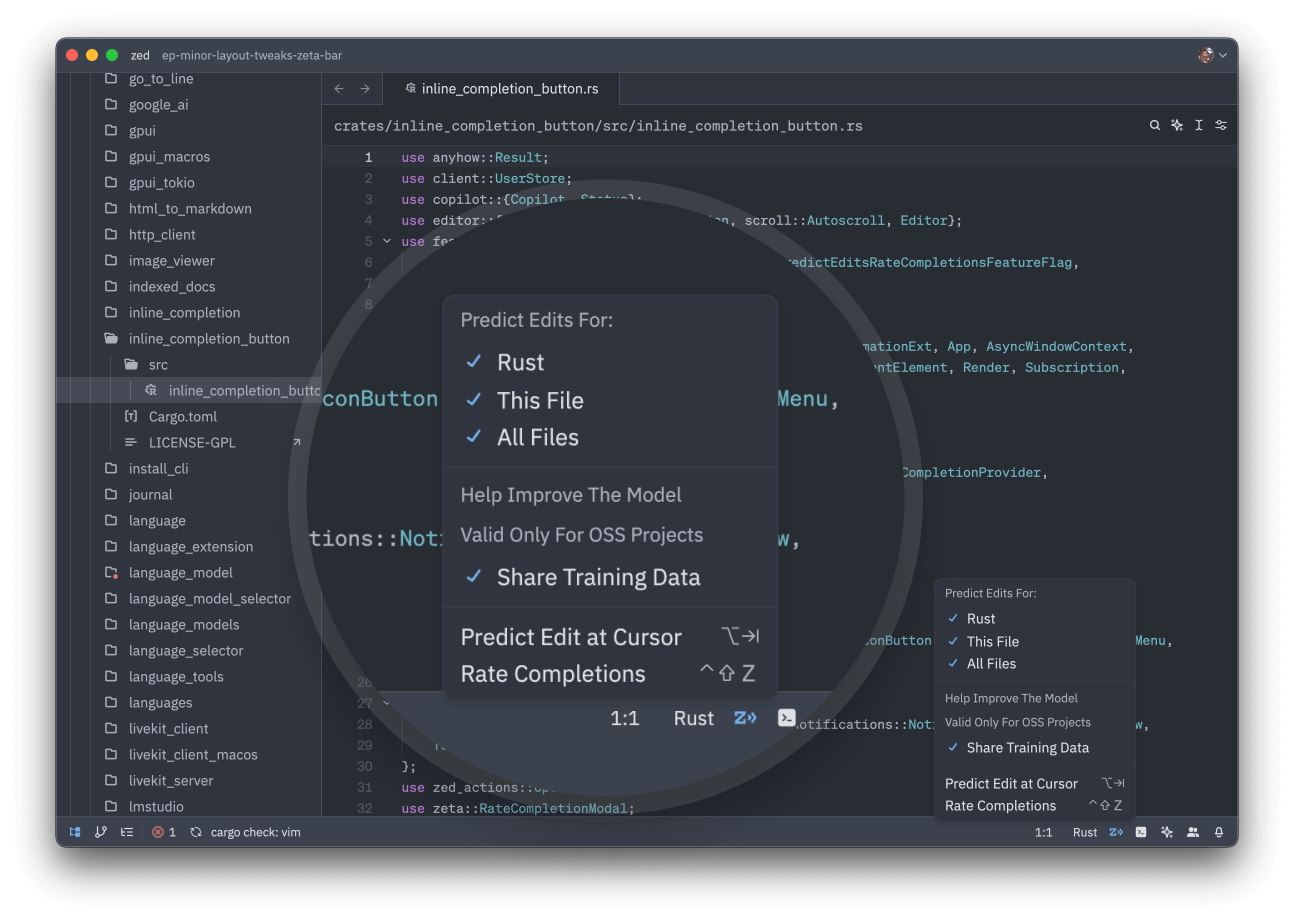The image size is (1294, 921).
Task: Click the symlink arrow next to LICENSE-GPL
Action: [x=296, y=442]
